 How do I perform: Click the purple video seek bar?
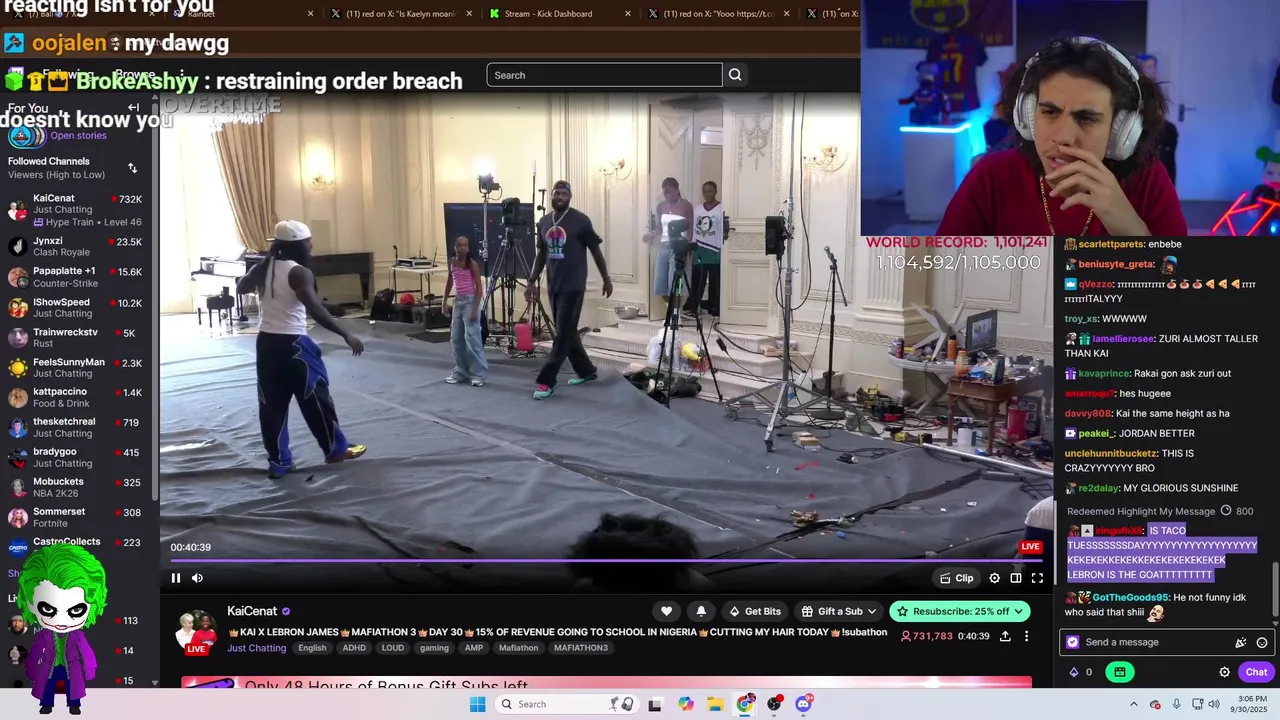pos(605,561)
